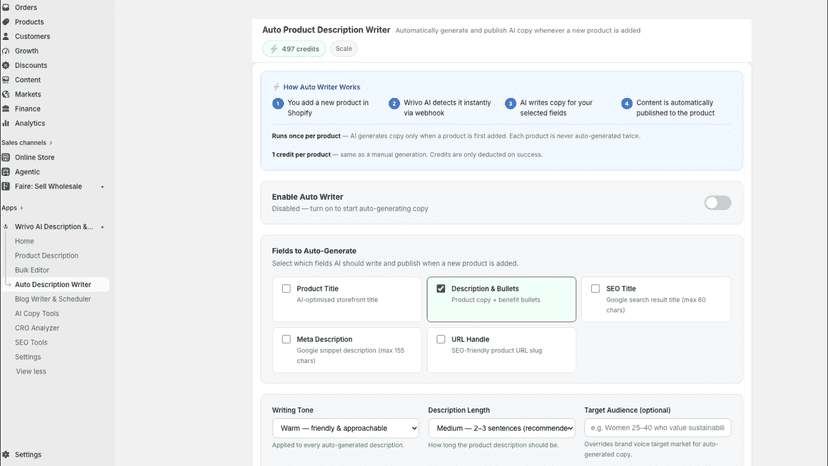Viewport: 828px width, 466px height.
Task: Click the Growth icon in sidebar
Action: coord(6,51)
